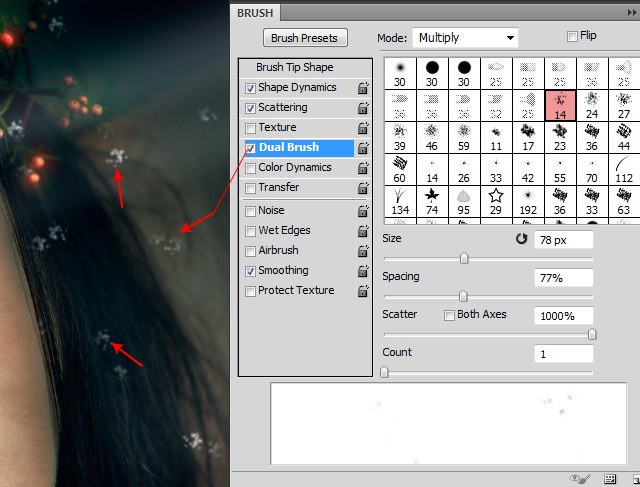Click the reset brush size circular arrow
Image resolution: width=640 pixels, height=487 pixels.
click(x=521, y=239)
